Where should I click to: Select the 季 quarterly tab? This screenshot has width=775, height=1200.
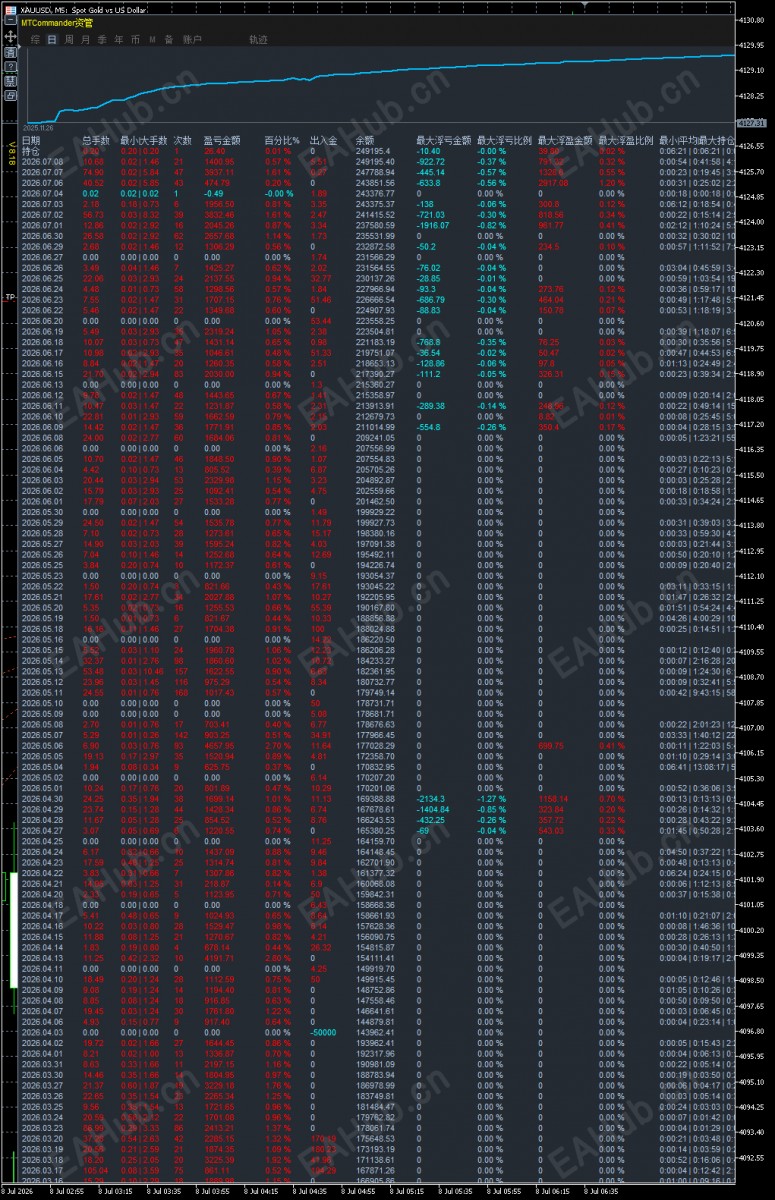click(x=102, y=39)
